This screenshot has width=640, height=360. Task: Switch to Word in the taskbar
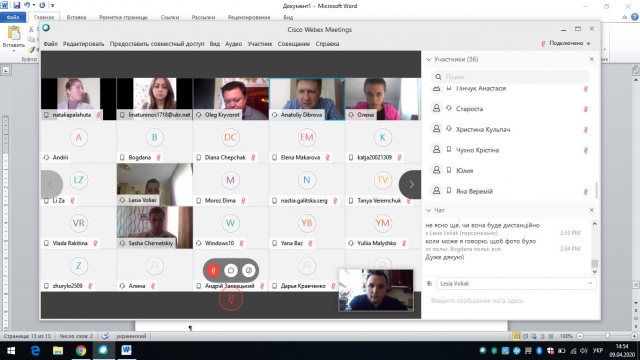127,351
